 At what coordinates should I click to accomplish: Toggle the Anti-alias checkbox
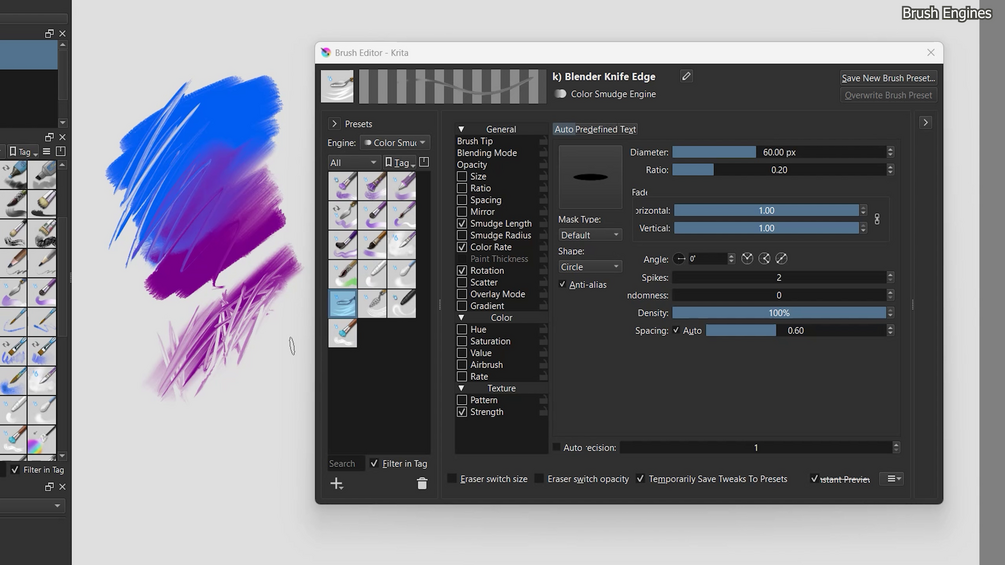(x=563, y=284)
